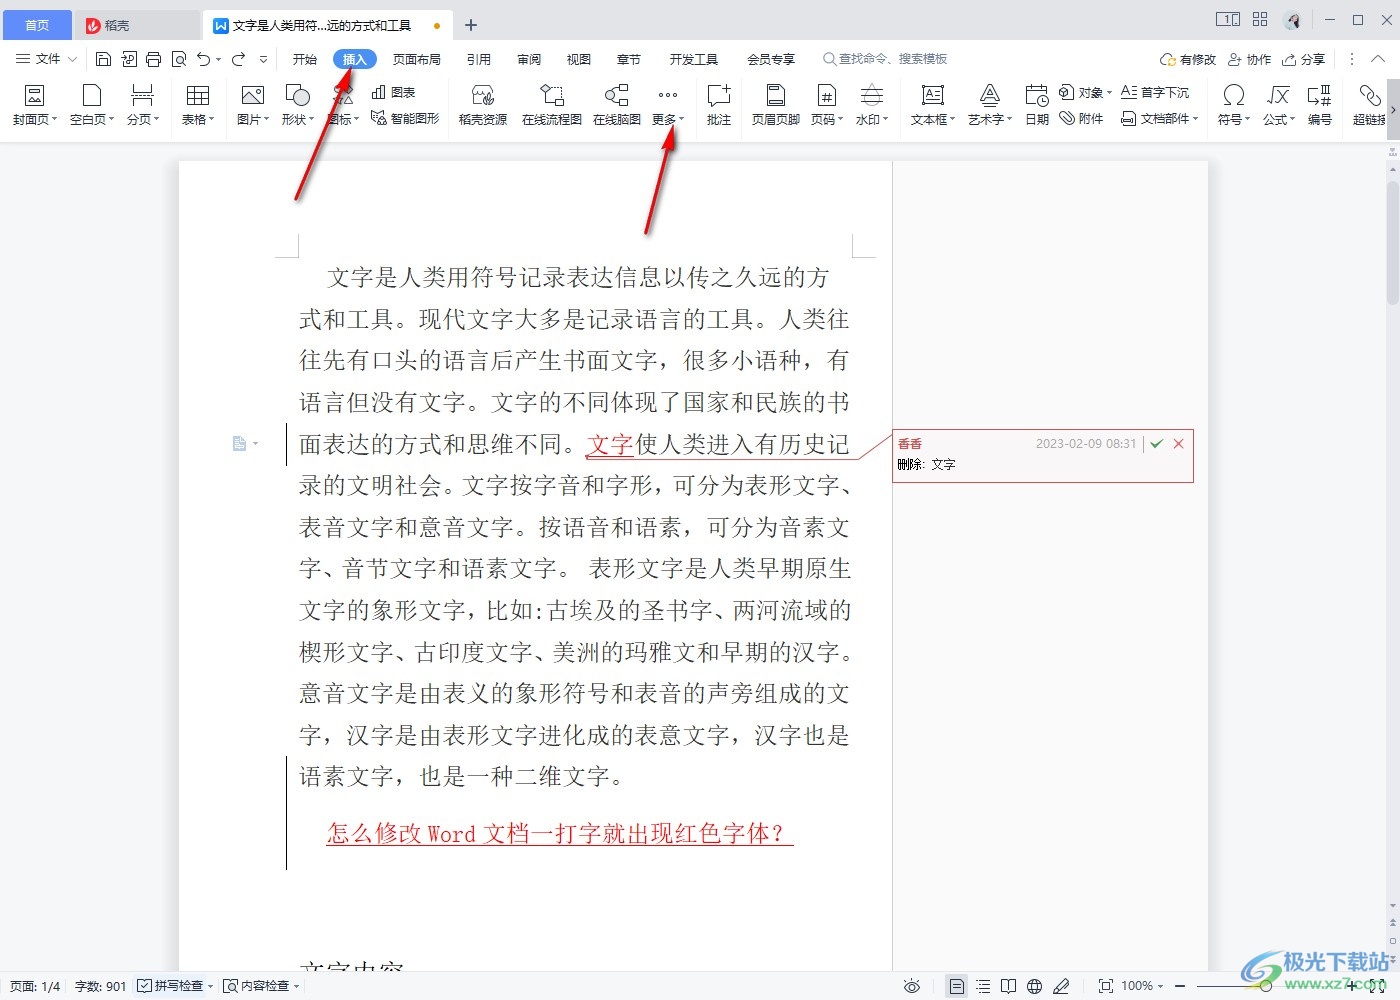The height and width of the screenshot is (1000, 1400).
Task: Insert a picture (图片)
Action: (x=253, y=104)
